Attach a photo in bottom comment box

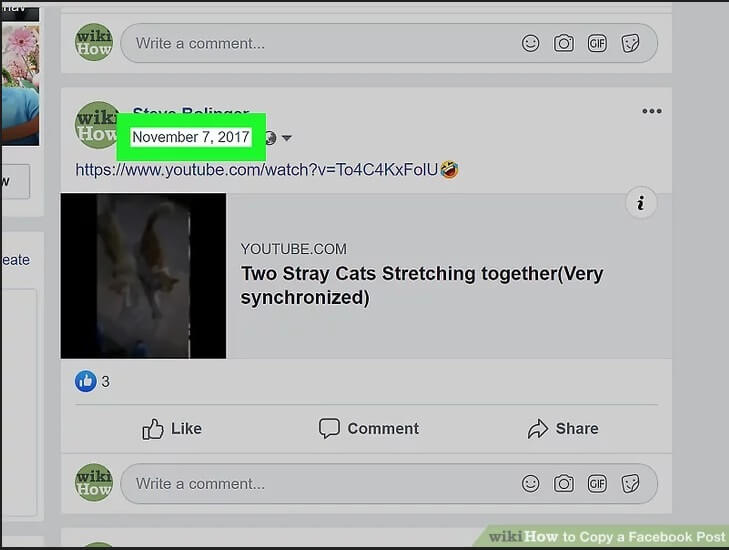pyautogui.click(x=563, y=484)
